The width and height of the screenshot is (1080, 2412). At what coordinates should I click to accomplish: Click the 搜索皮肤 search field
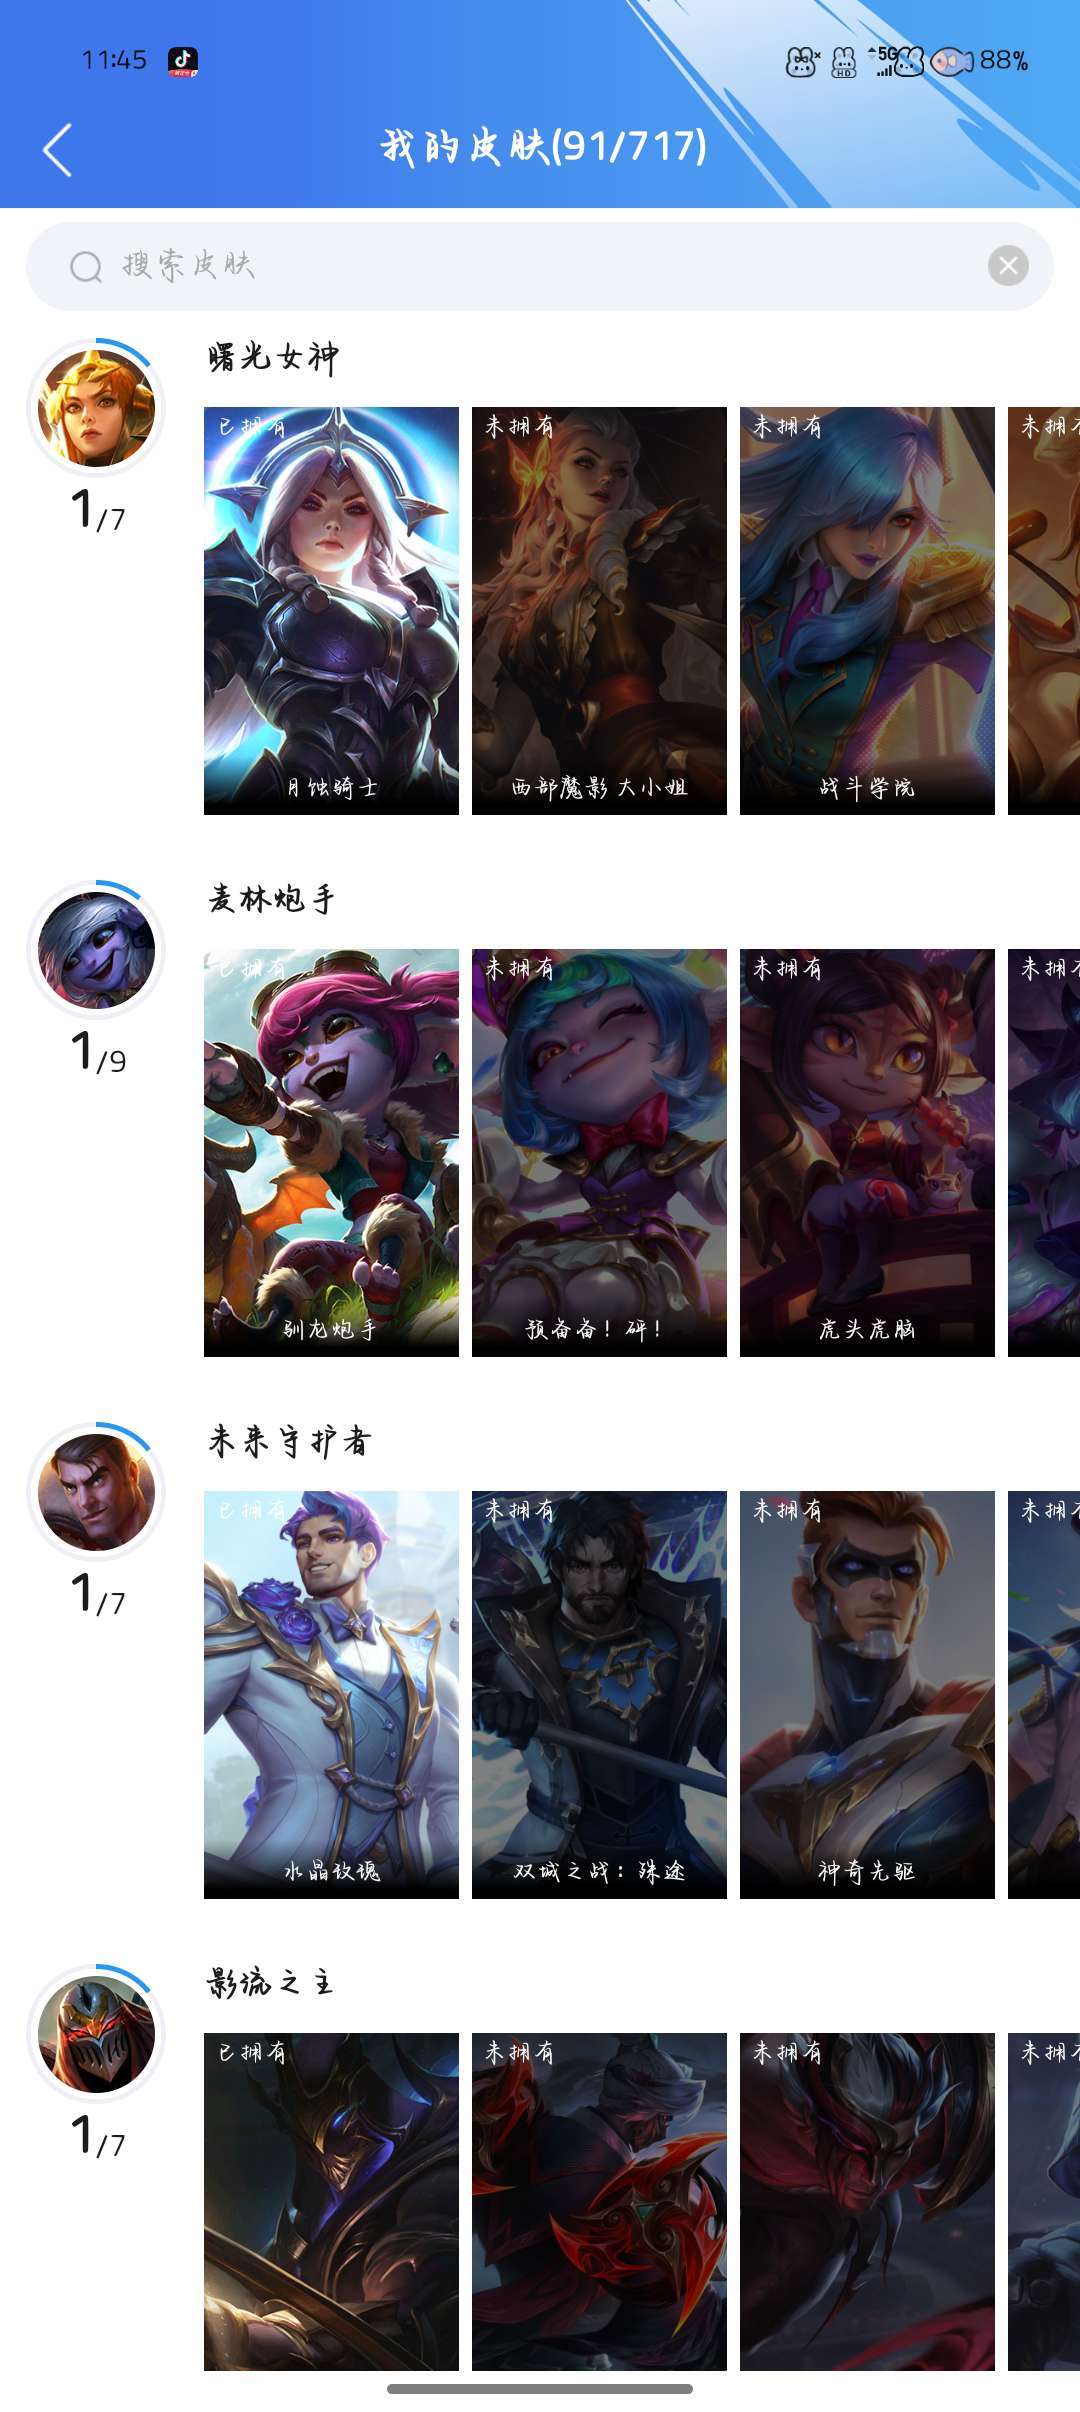pyautogui.click(x=540, y=266)
